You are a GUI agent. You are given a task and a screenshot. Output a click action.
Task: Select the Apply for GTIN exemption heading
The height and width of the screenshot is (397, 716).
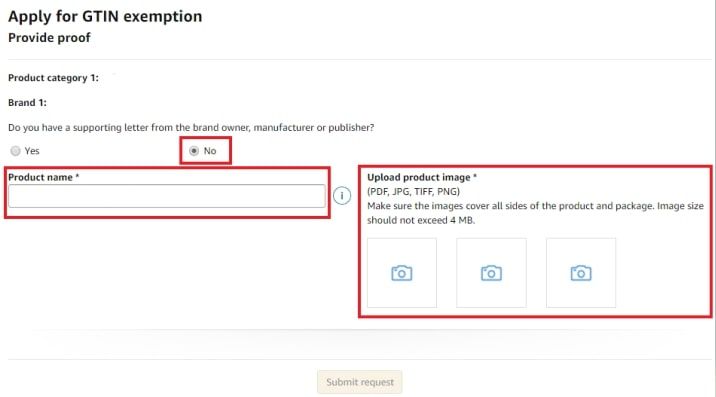[105, 16]
